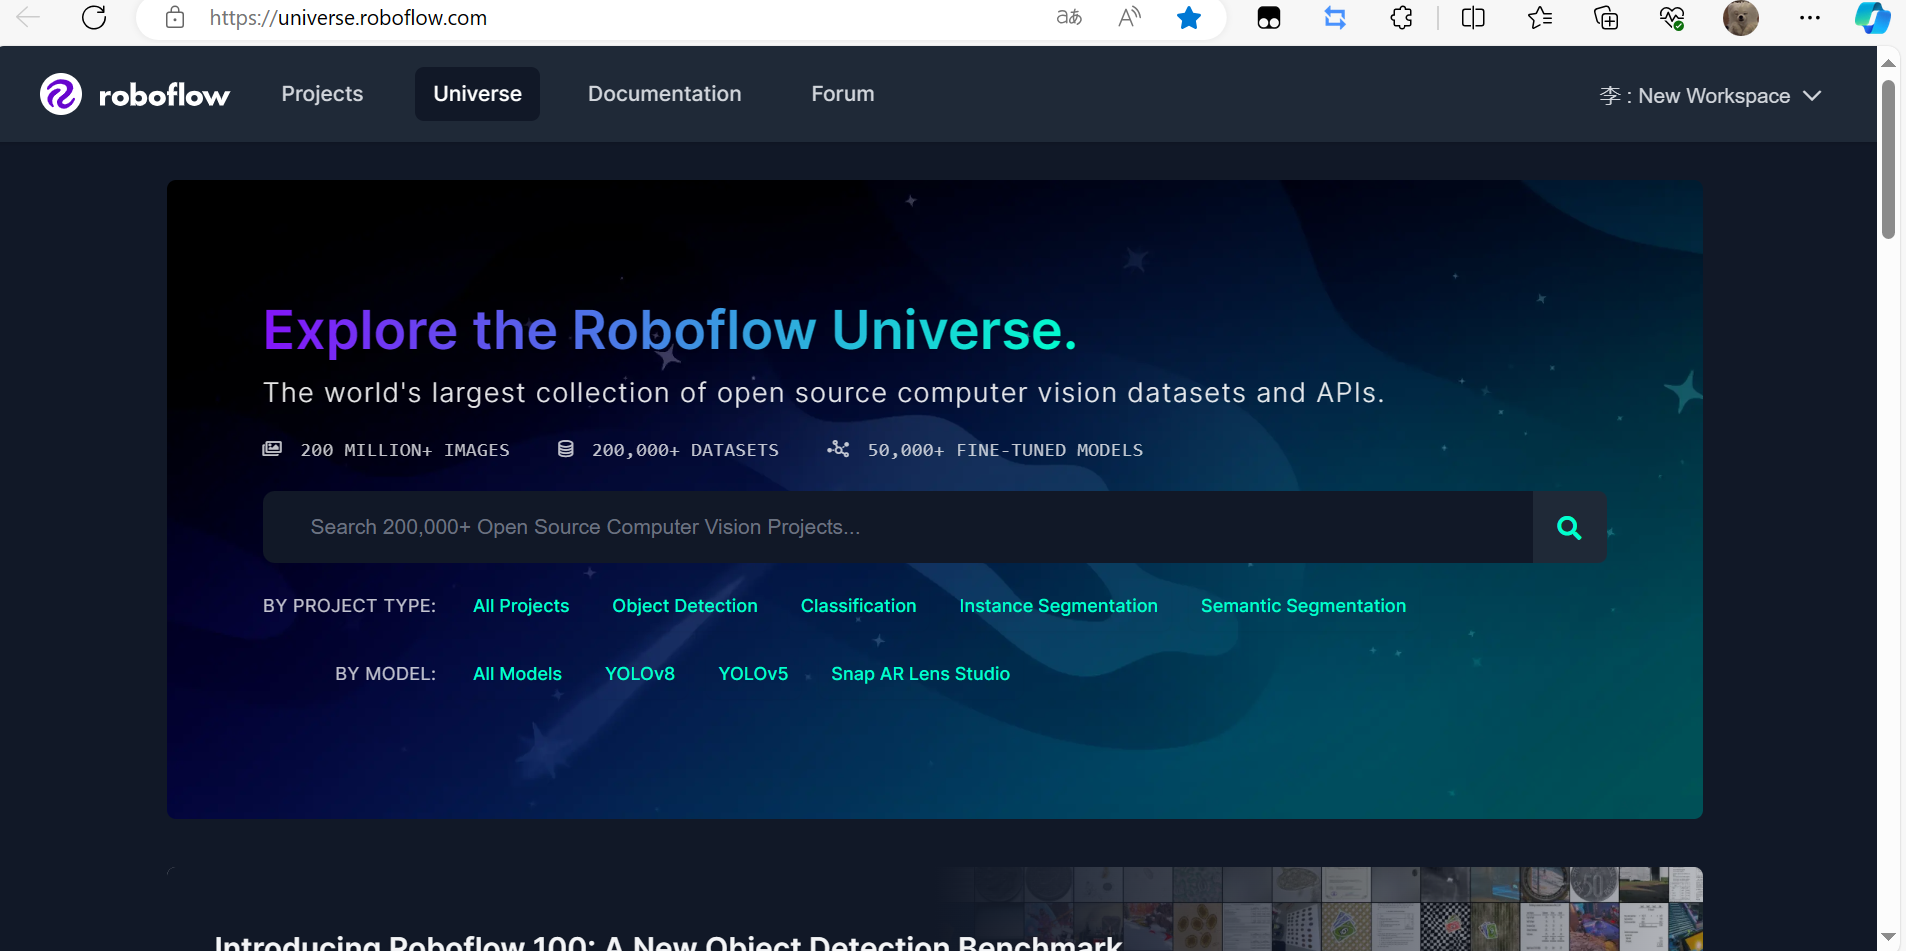The image size is (1906, 951).
Task: Click the database icon beside DATASETS
Action: coord(566,449)
